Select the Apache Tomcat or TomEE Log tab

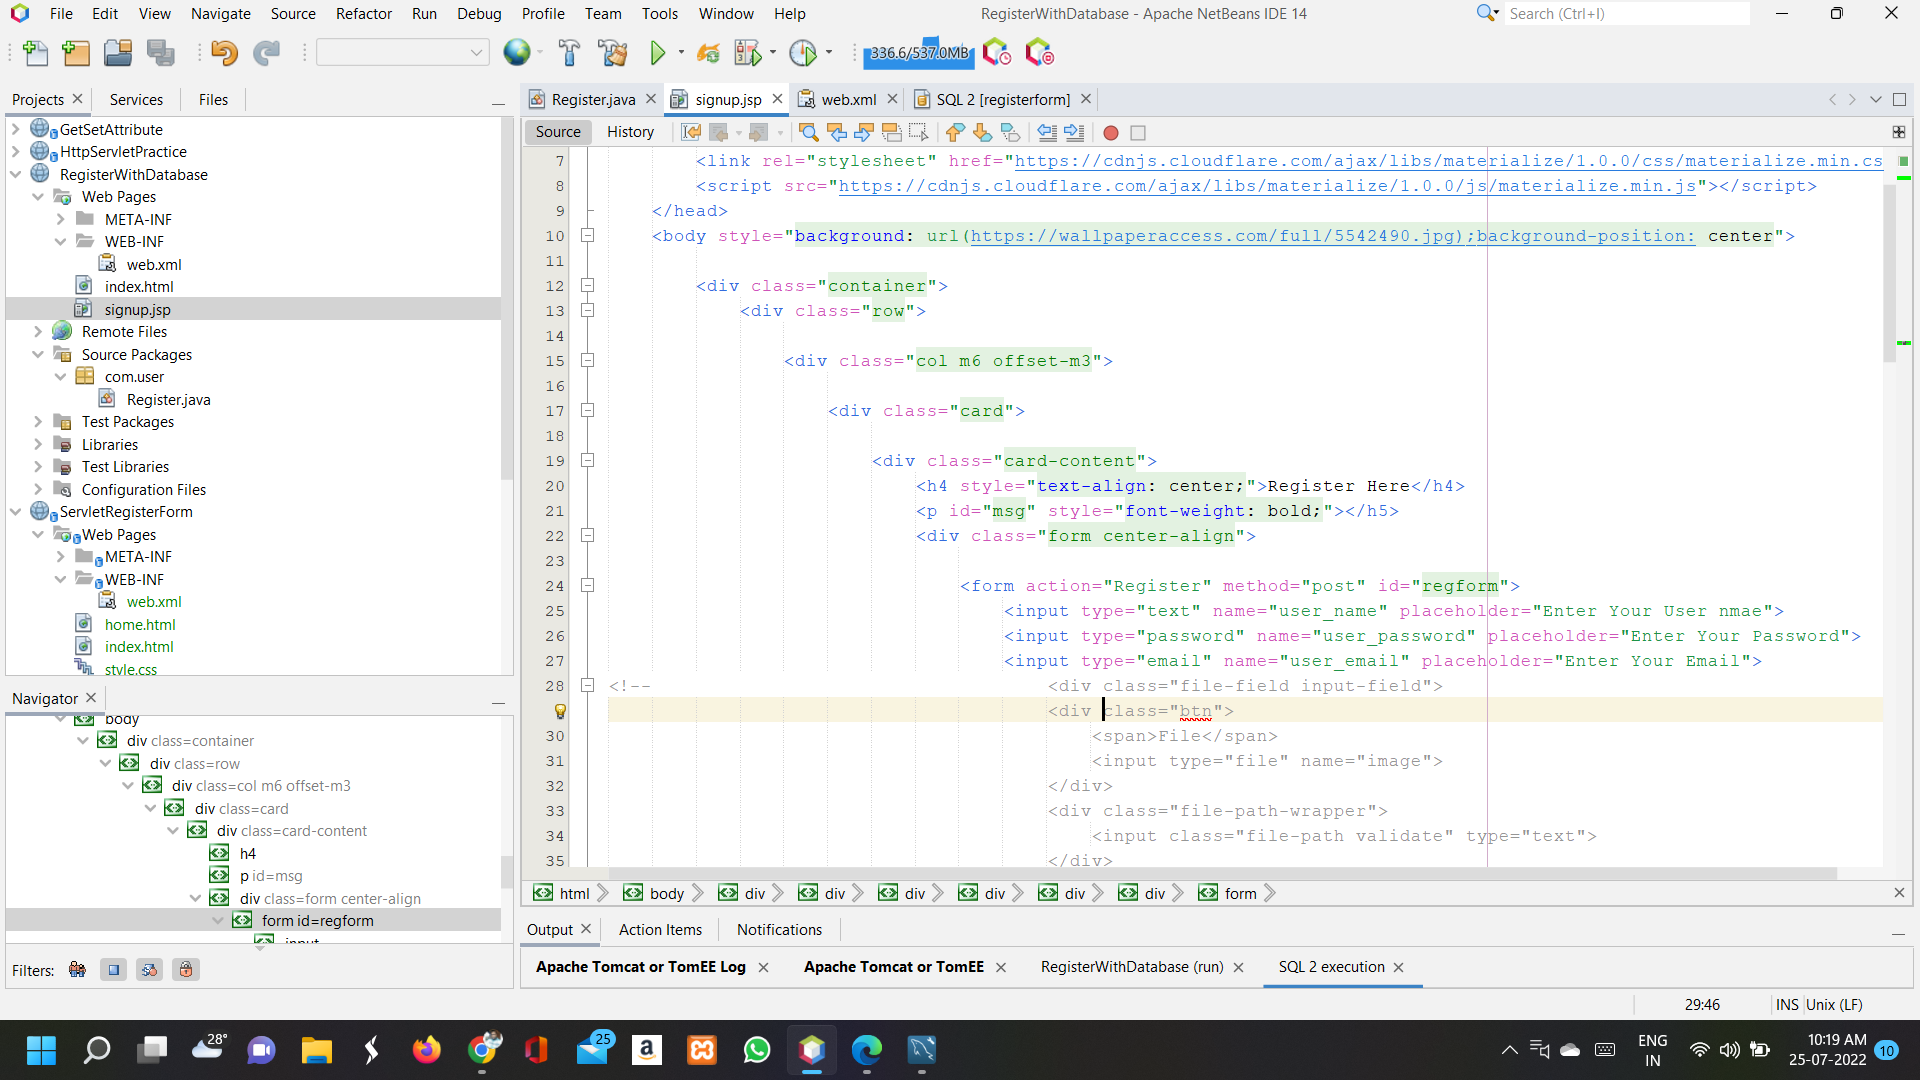pyautogui.click(x=640, y=967)
